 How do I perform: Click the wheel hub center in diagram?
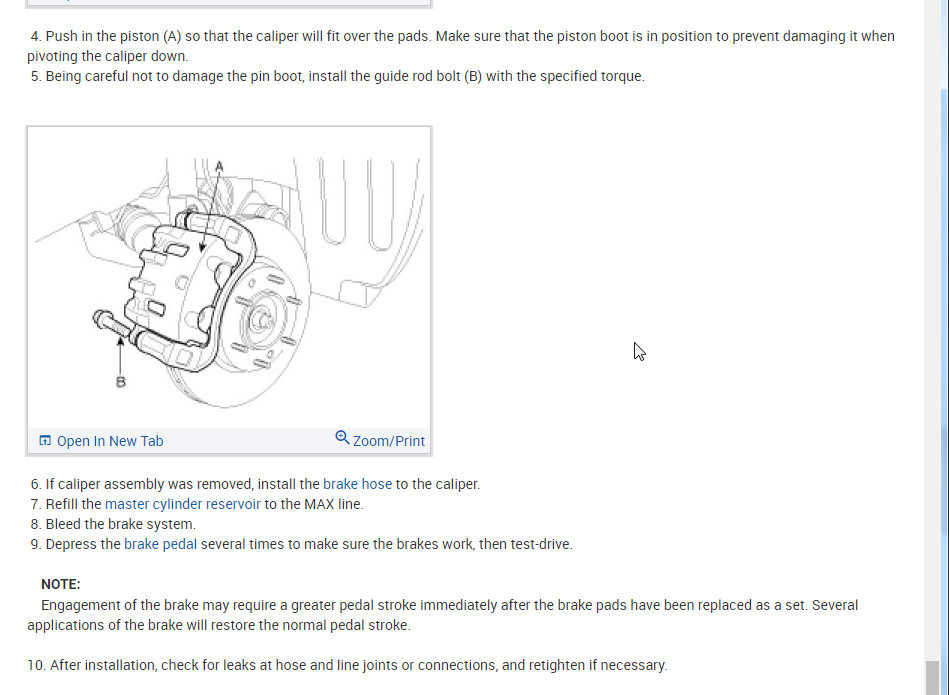[x=261, y=319]
